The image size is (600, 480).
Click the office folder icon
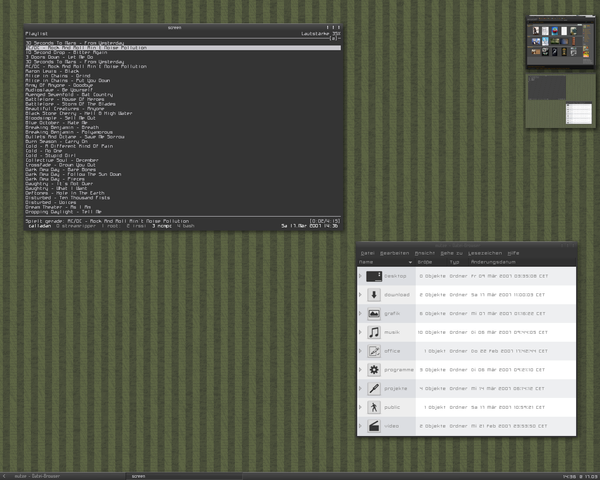[x=374, y=351]
